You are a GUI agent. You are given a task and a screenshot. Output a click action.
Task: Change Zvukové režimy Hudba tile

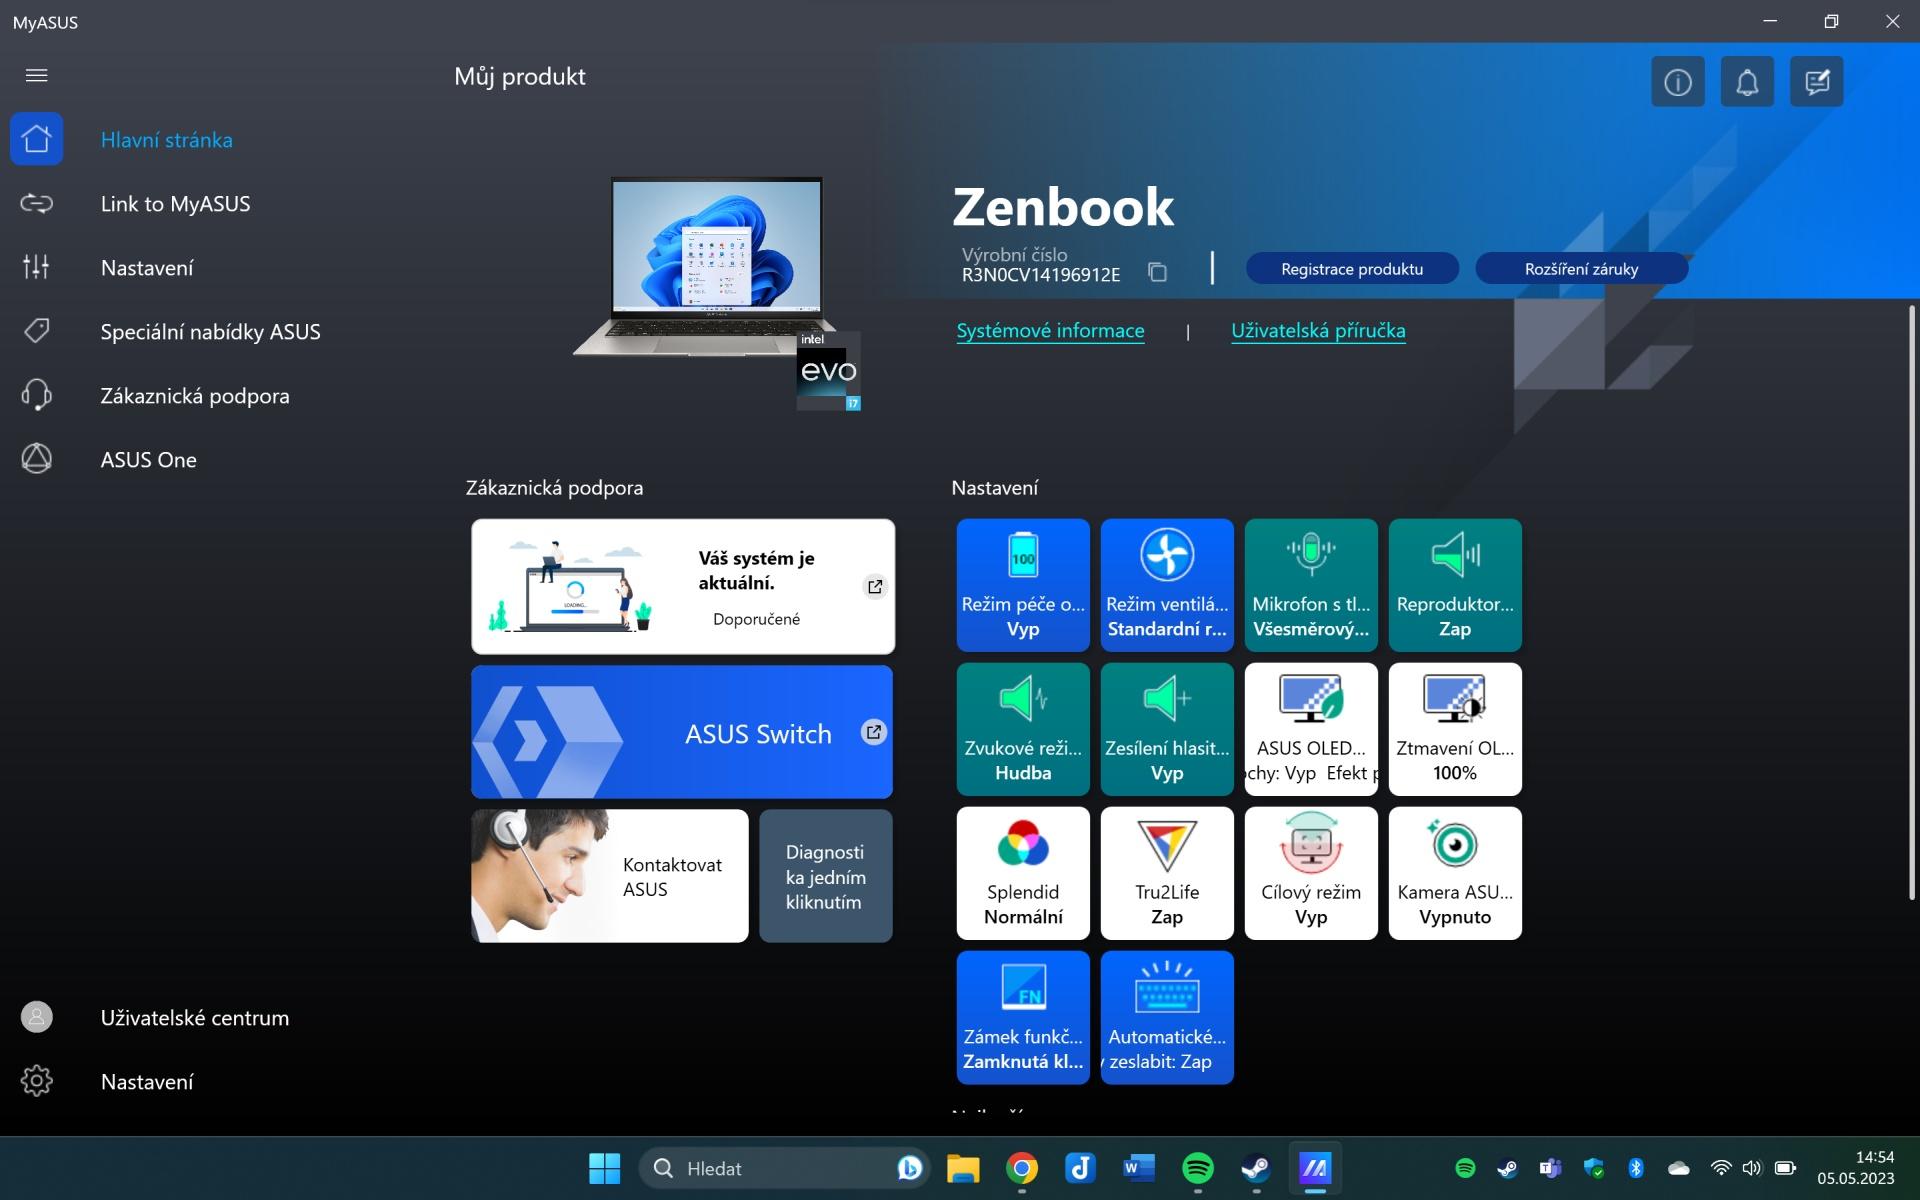click(1023, 729)
